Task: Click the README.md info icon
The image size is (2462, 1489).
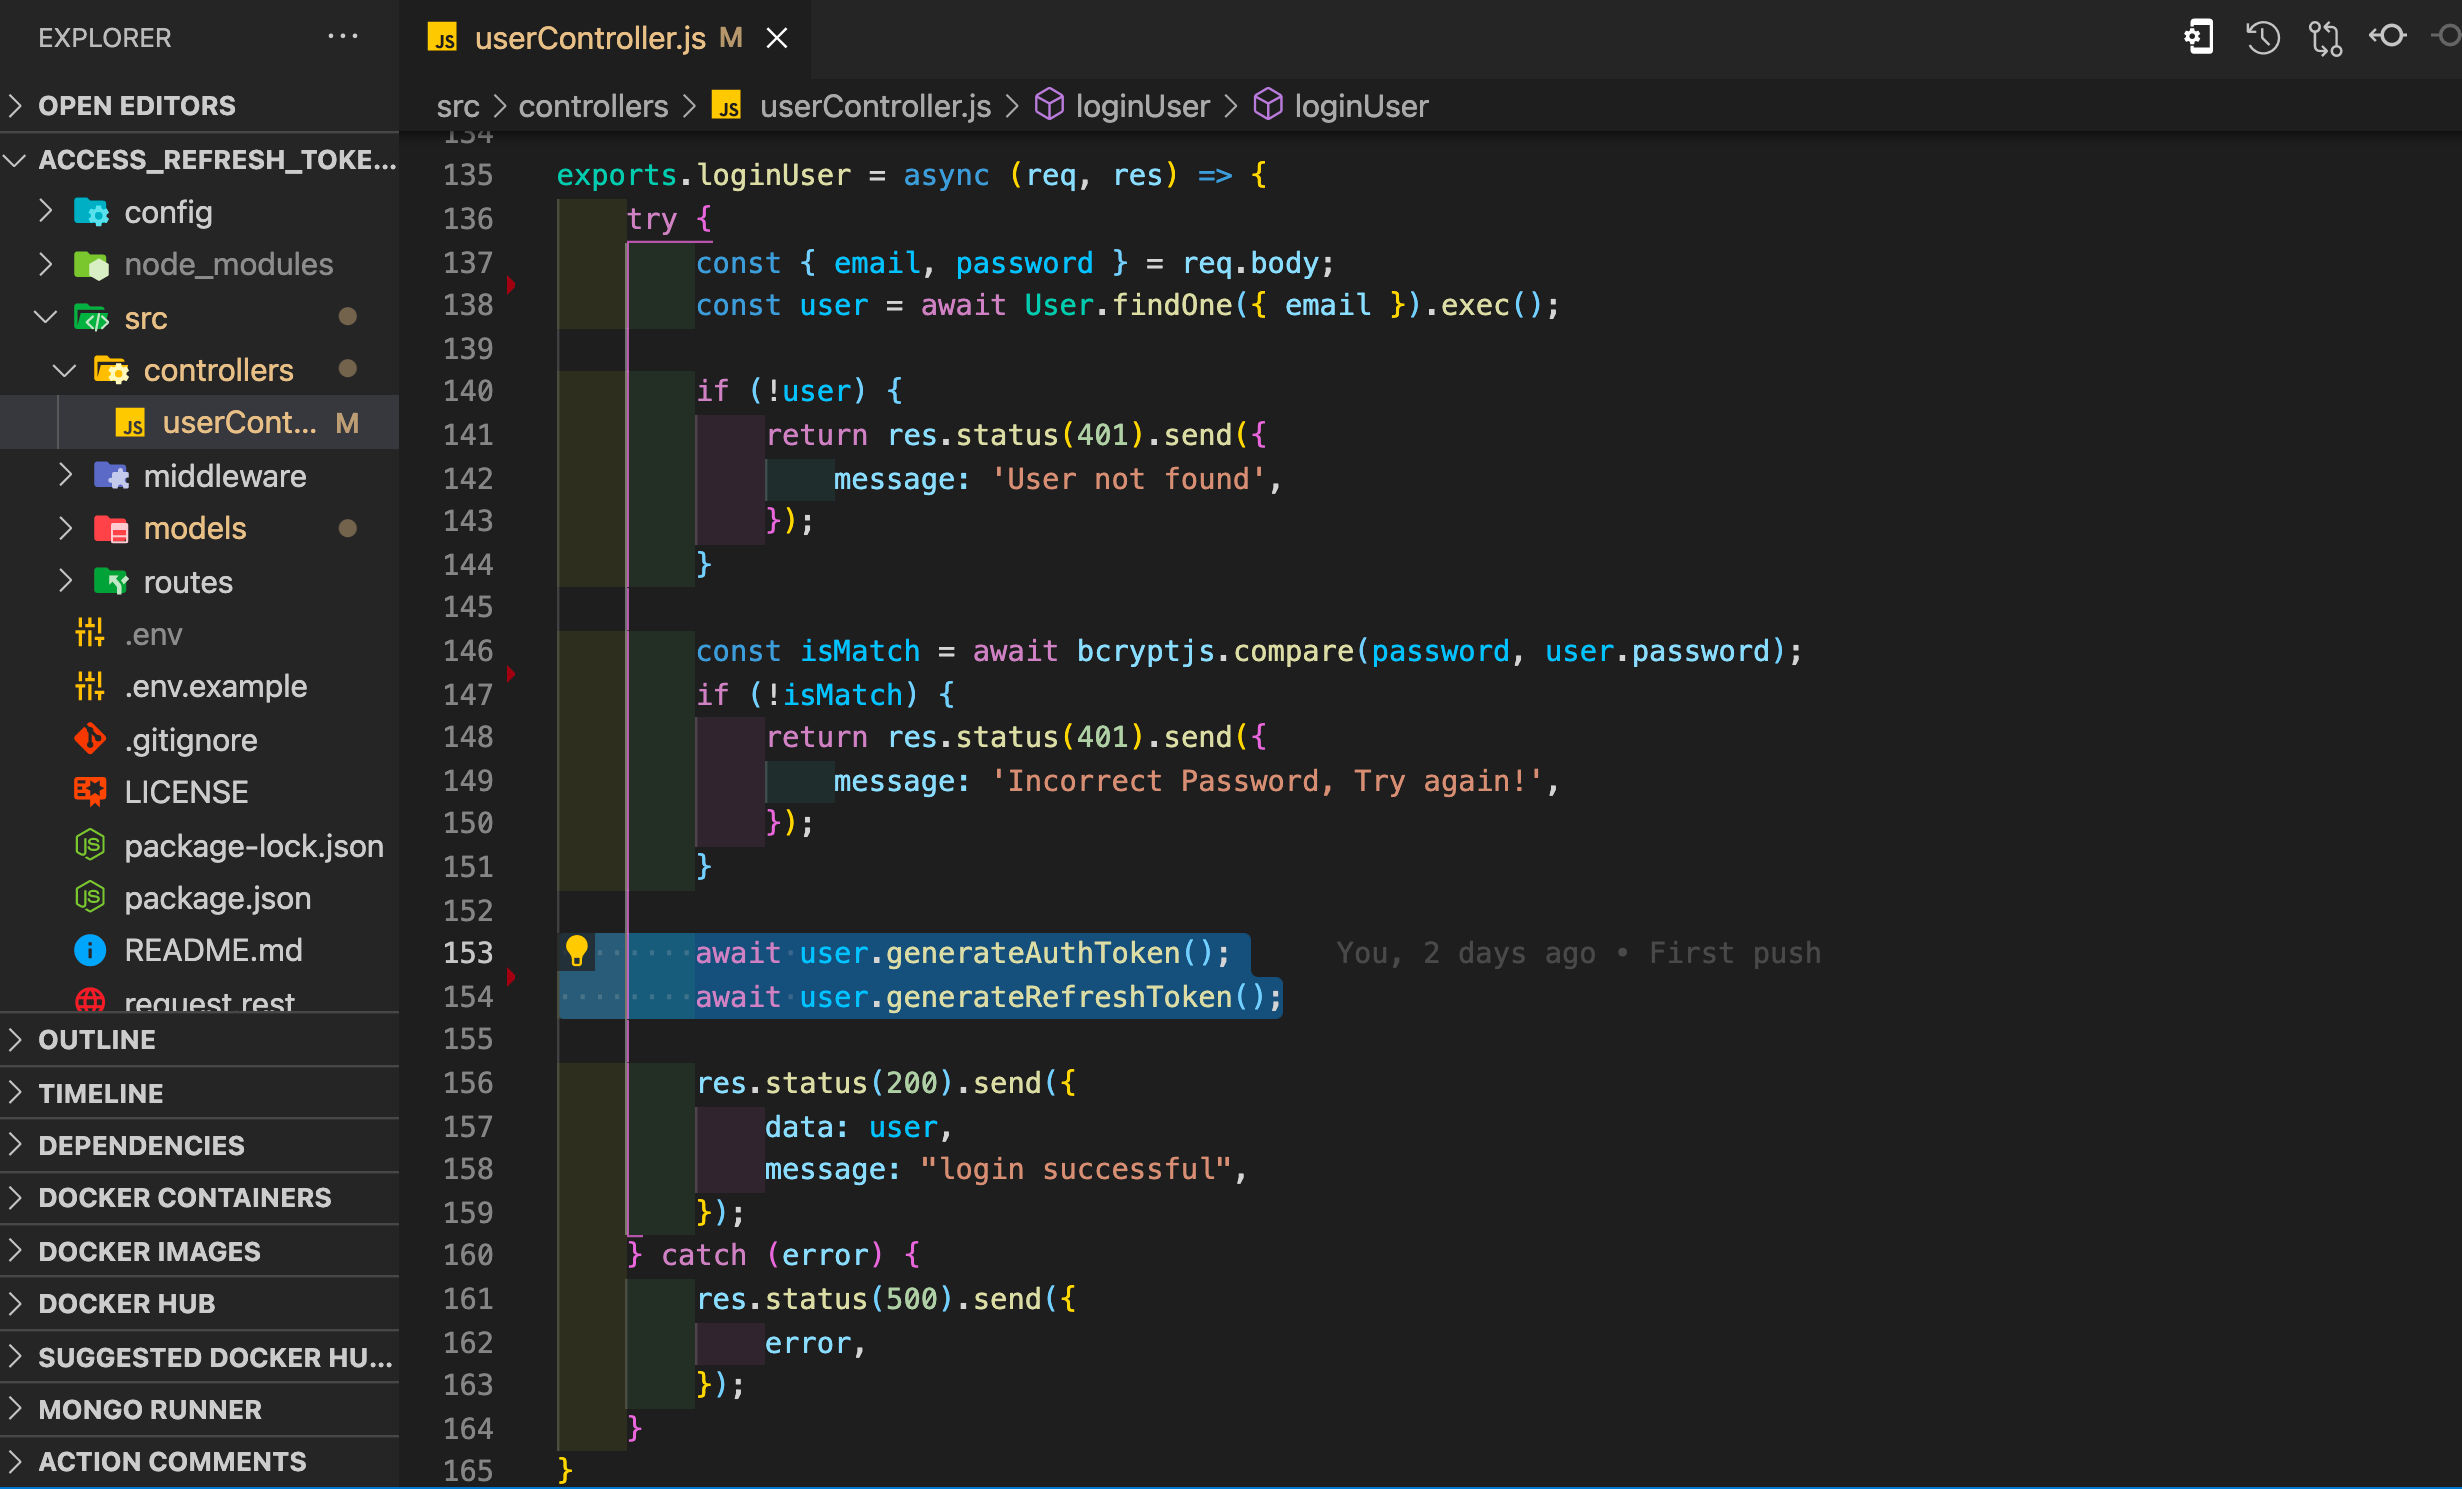Action: [x=90, y=950]
